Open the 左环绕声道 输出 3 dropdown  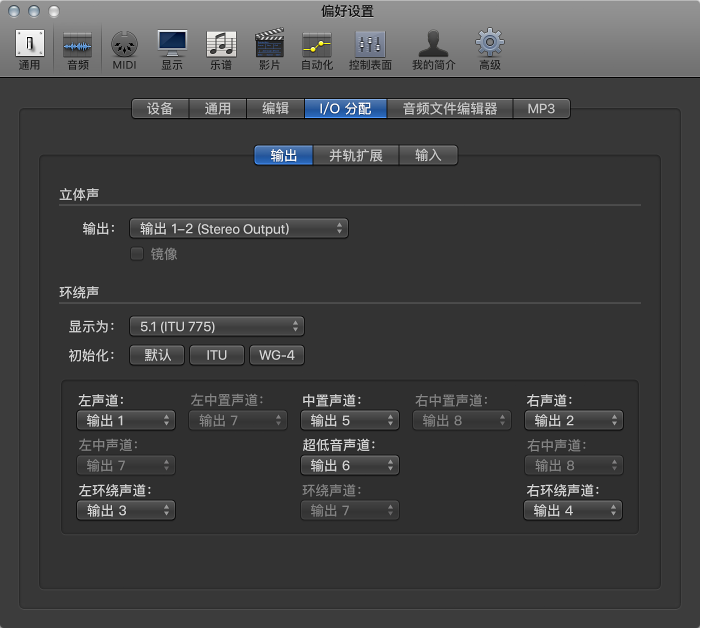coord(126,510)
